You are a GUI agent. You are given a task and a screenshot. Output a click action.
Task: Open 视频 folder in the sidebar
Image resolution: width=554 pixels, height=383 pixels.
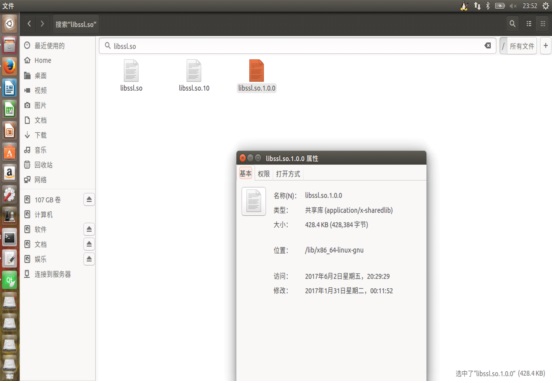coord(40,90)
